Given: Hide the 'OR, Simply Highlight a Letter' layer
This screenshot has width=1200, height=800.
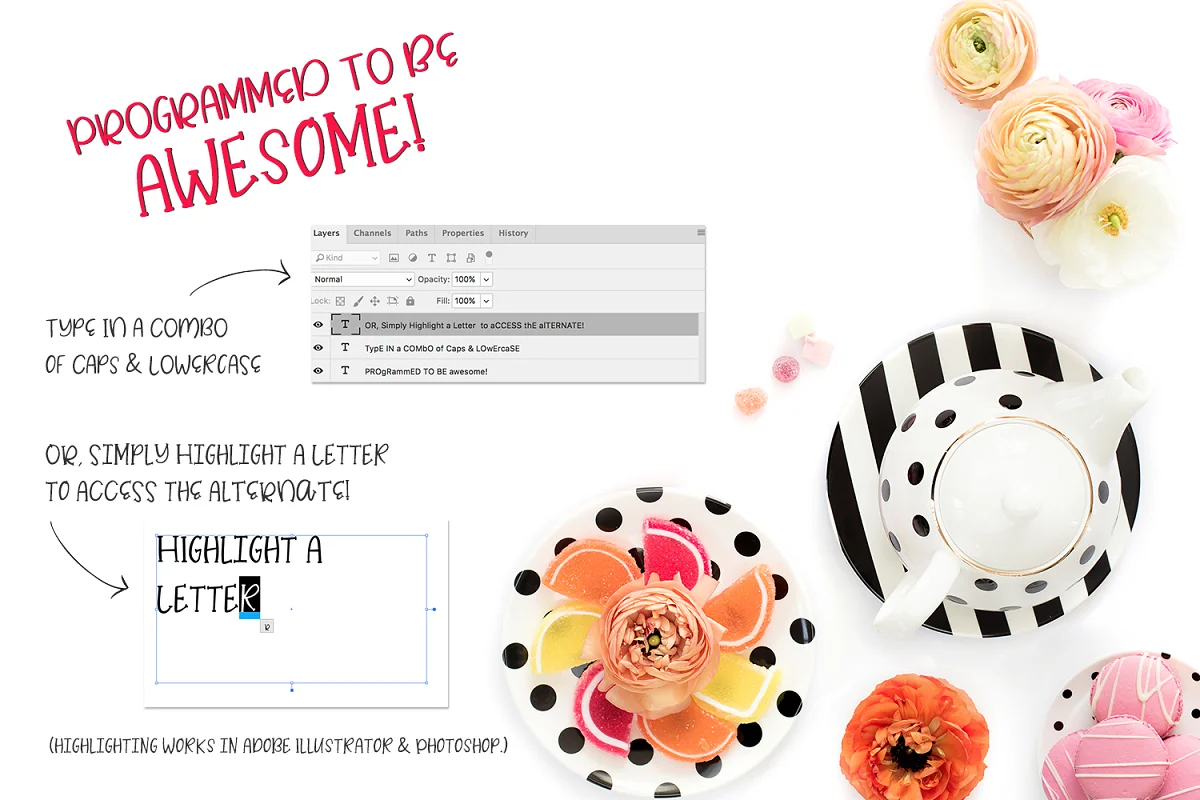Looking at the screenshot, I should (x=318, y=324).
